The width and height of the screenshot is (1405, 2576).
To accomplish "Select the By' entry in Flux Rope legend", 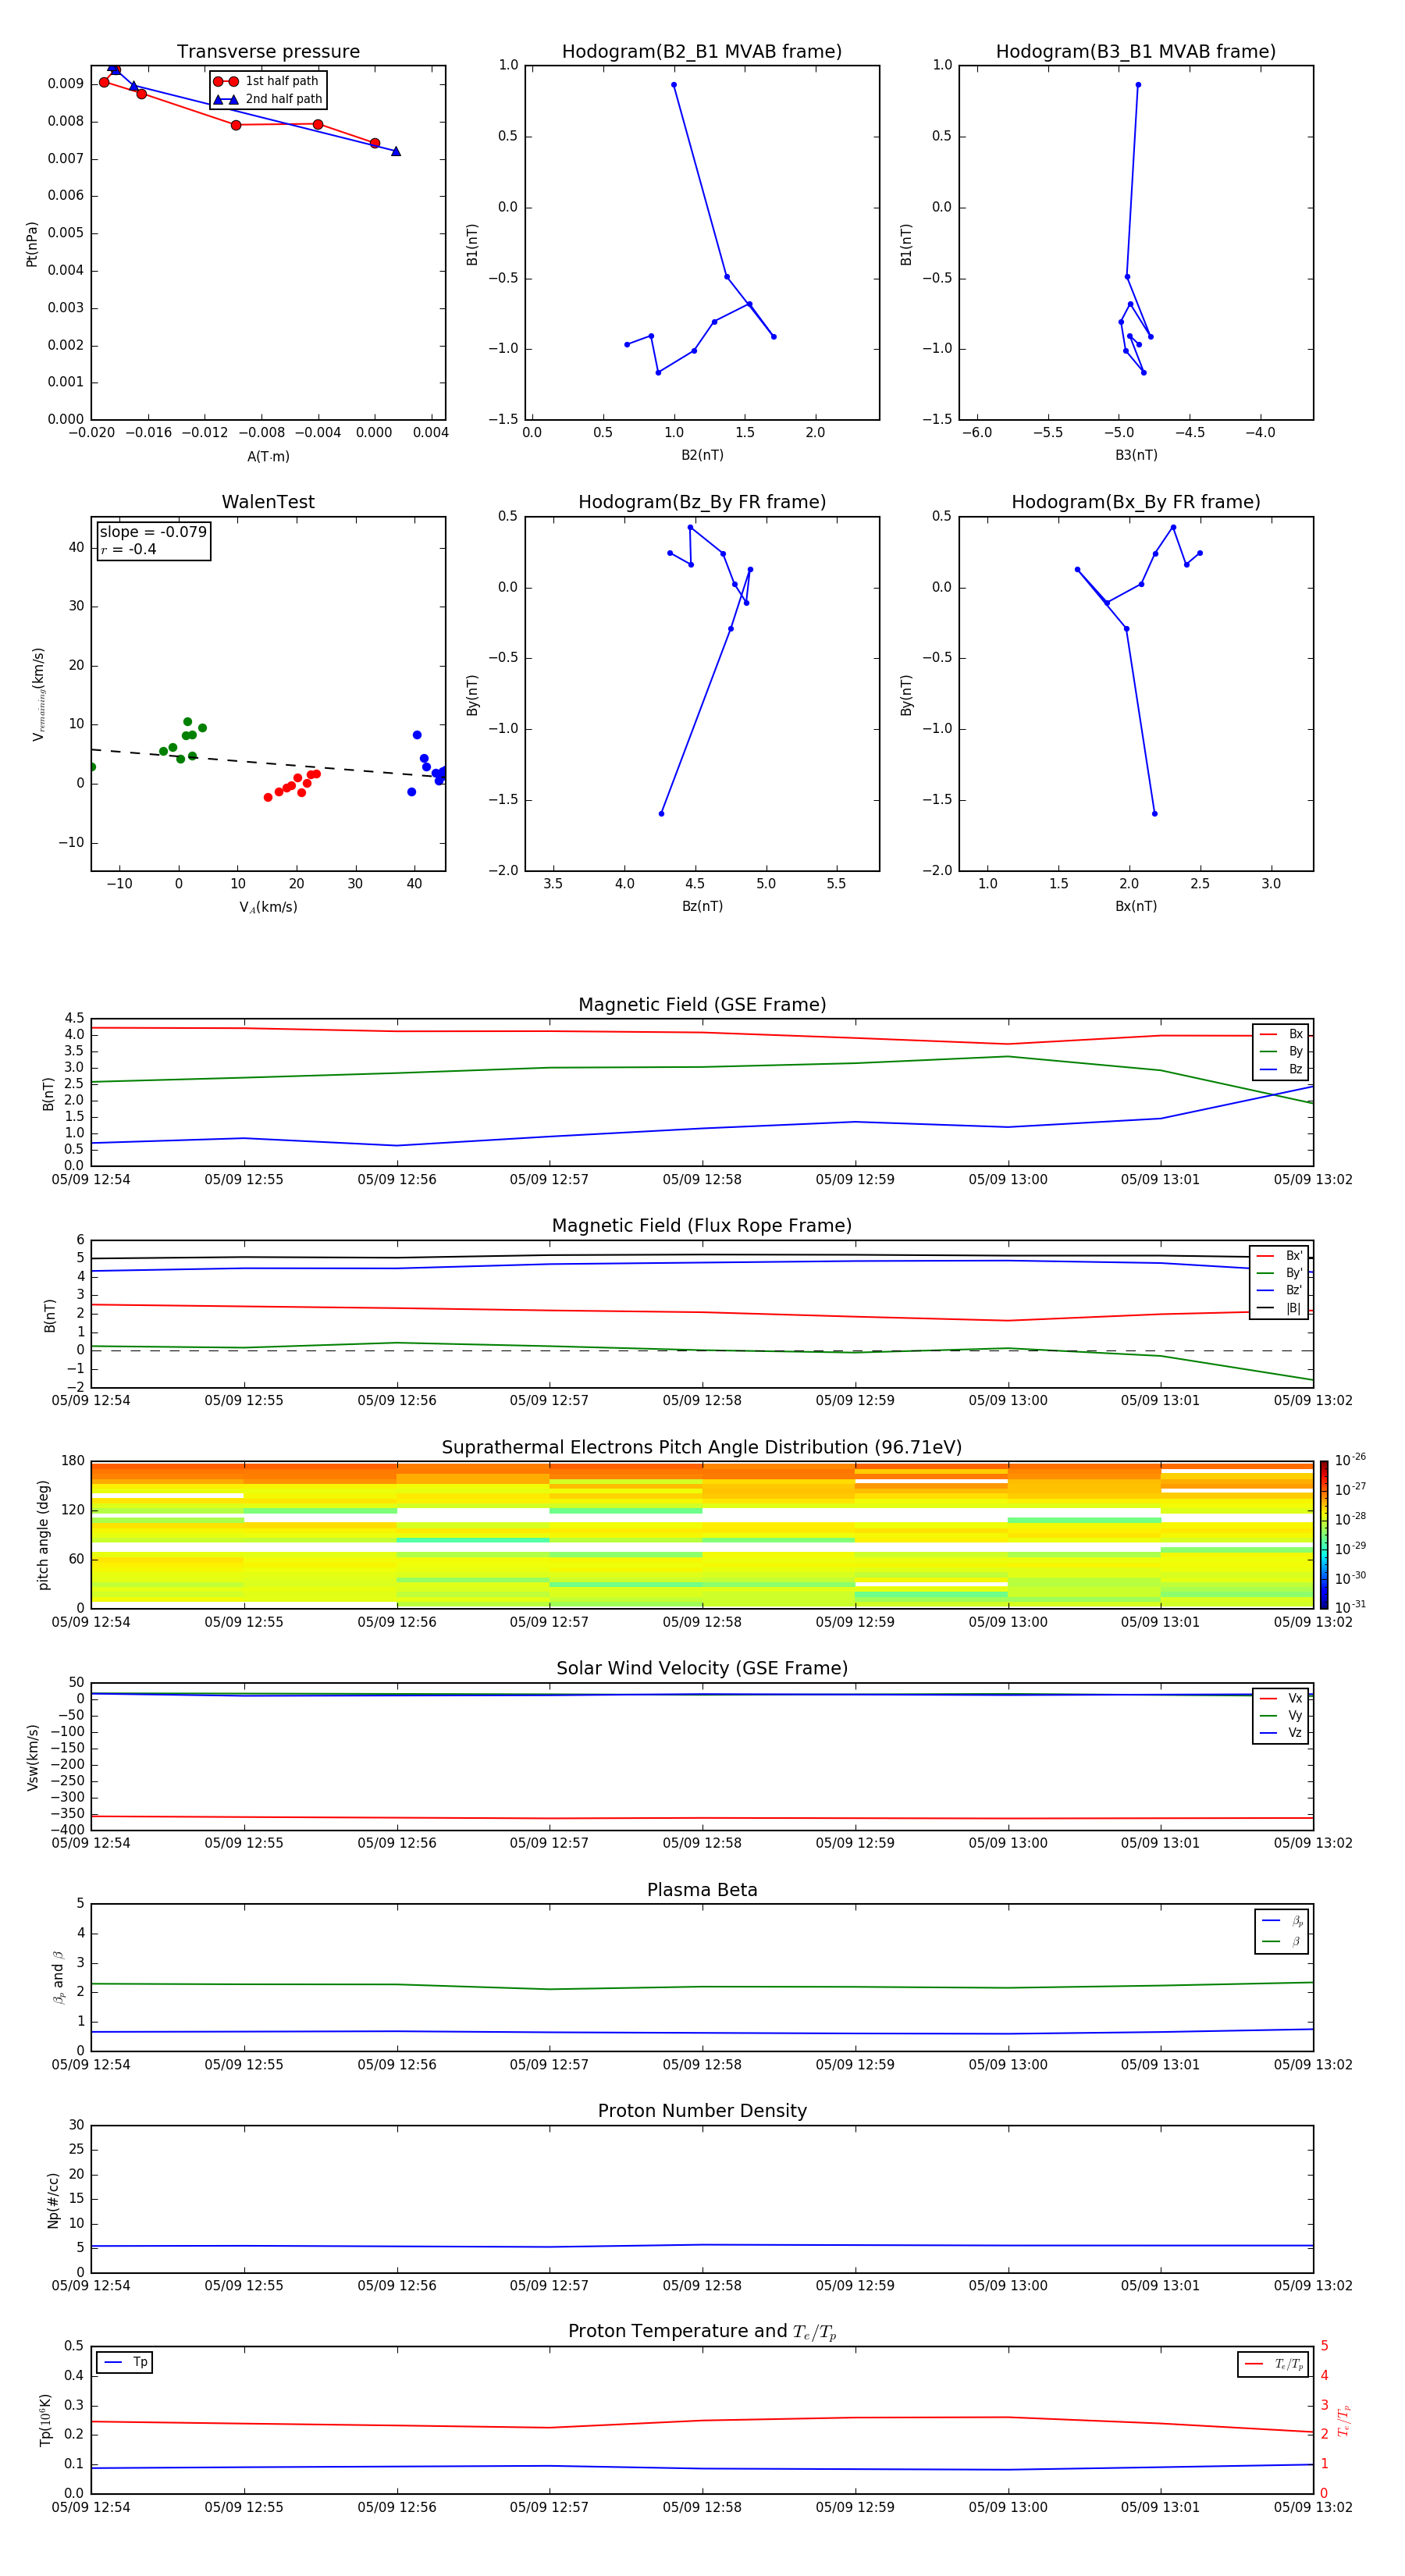I will 1280,1273.
